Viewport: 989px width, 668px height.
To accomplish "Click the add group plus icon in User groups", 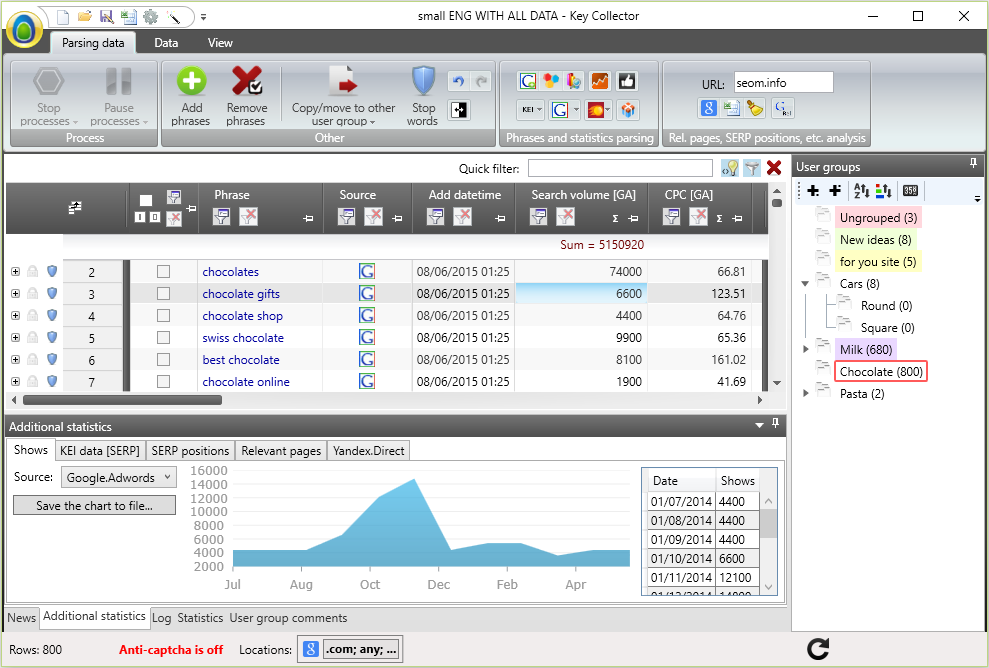I will pos(813,191).
